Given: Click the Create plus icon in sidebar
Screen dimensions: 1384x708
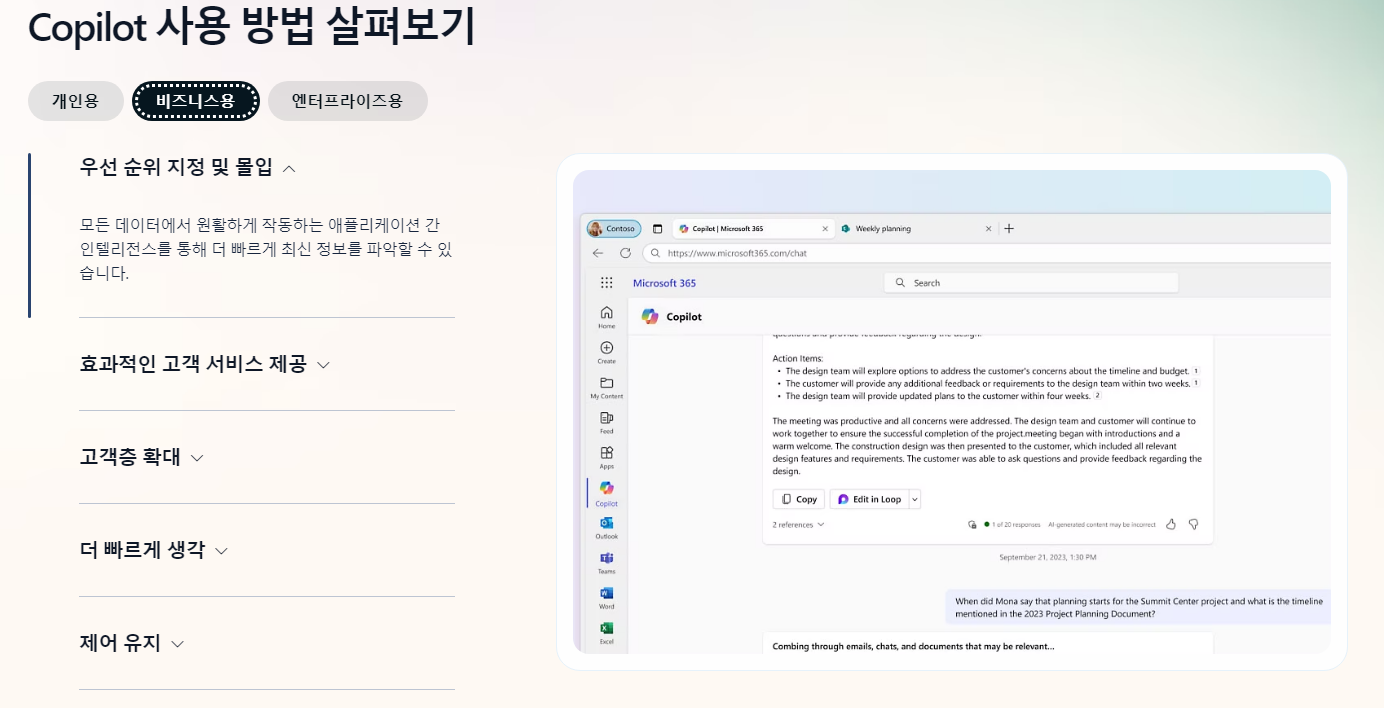Looking at the screenshot, I should click(607, 352).
